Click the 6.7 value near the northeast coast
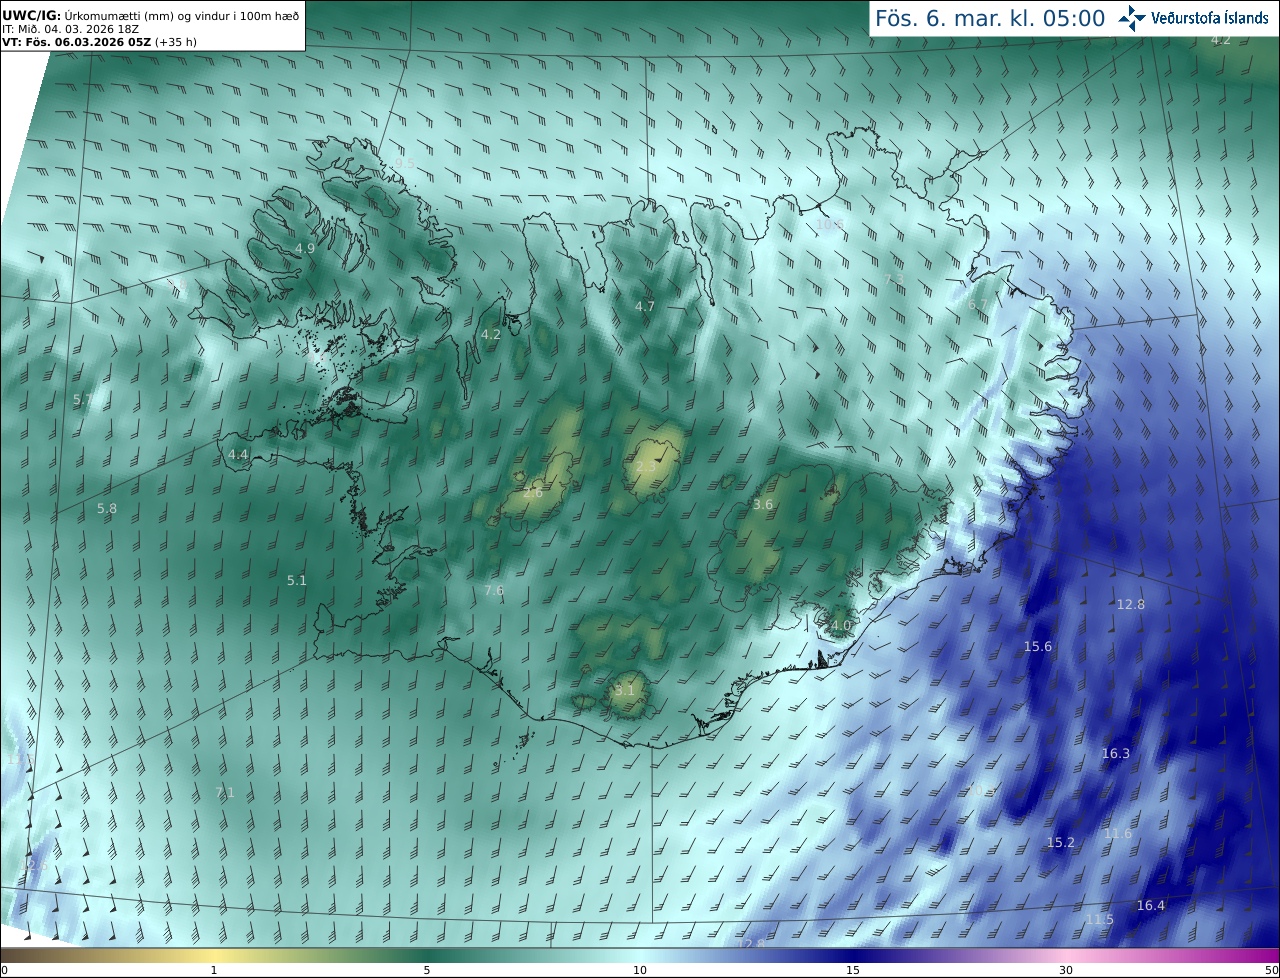 point(978,304)
